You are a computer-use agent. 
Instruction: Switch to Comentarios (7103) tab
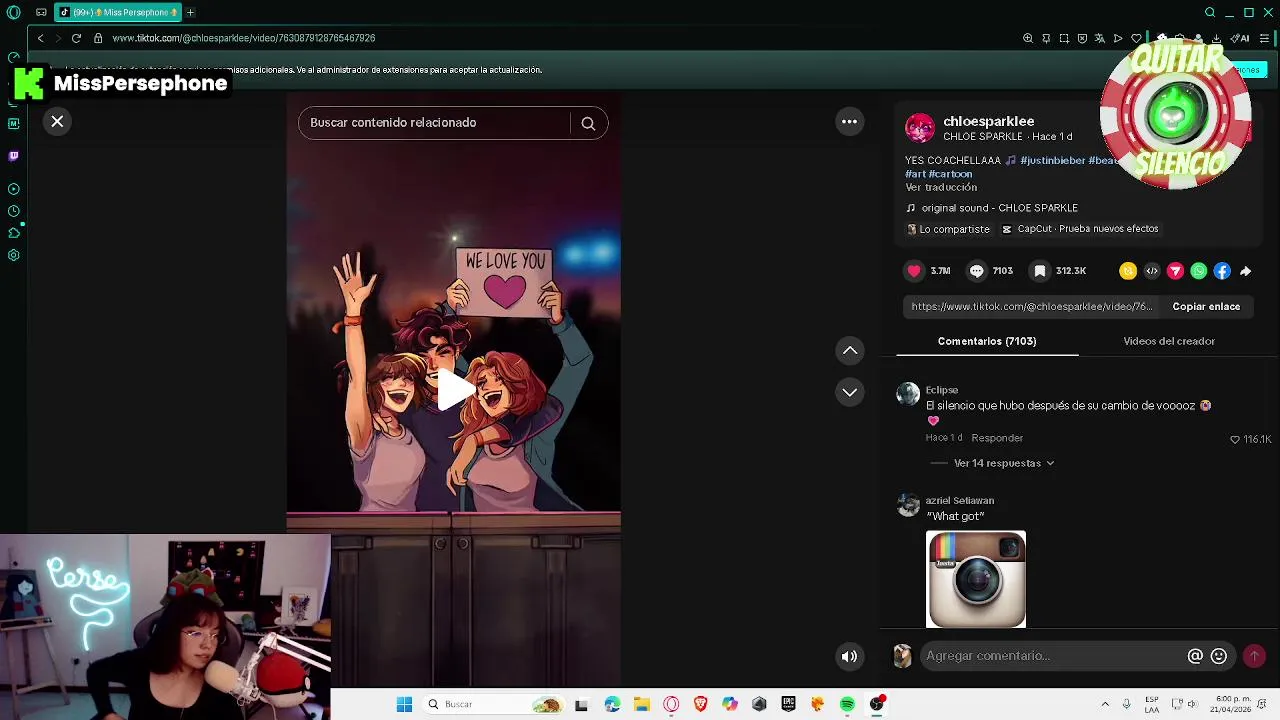pos(987,341)
